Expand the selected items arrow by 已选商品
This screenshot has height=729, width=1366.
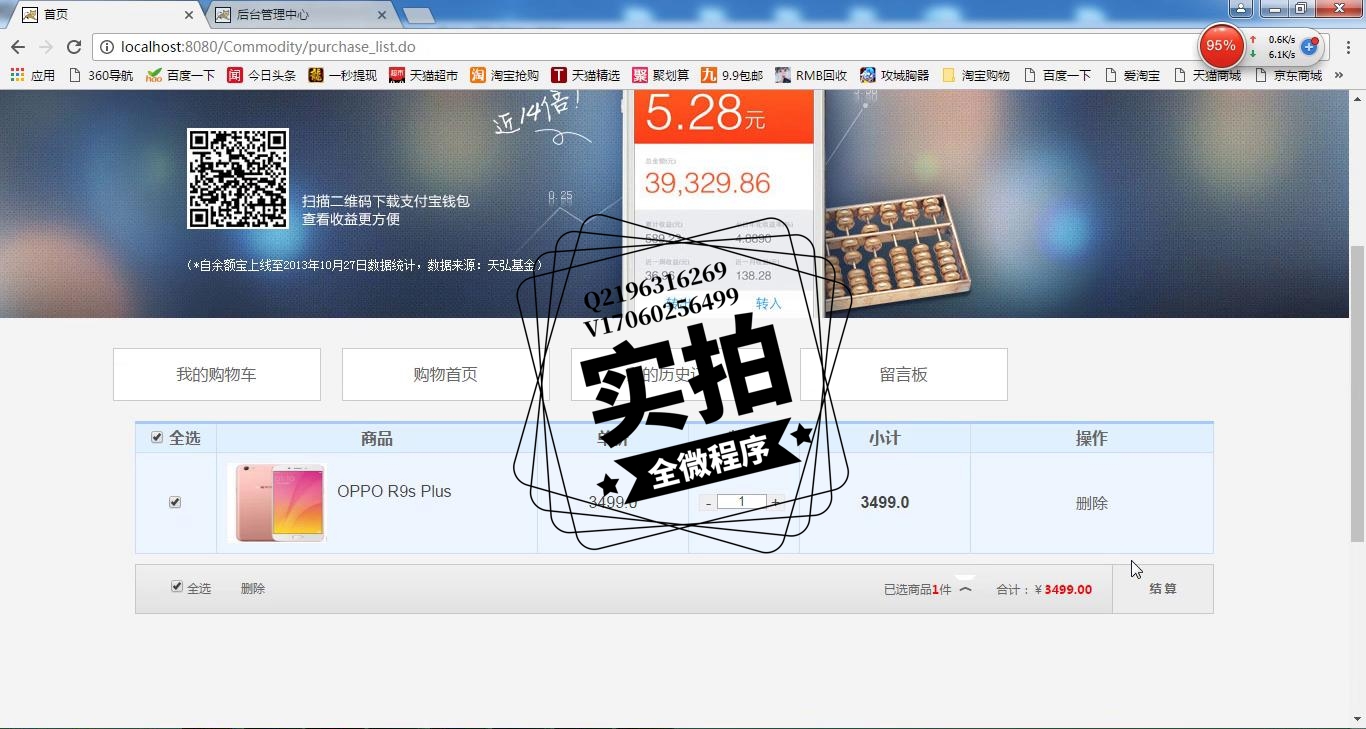tap(965, 589)
